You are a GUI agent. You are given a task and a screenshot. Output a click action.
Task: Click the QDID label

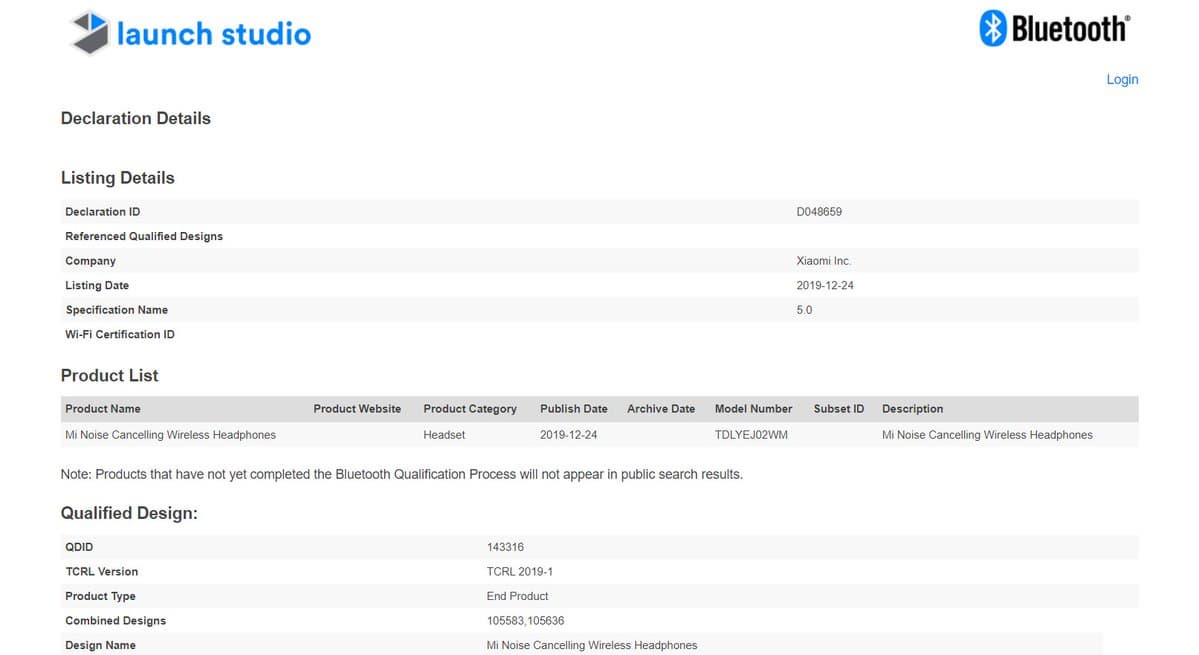(79, 547)
